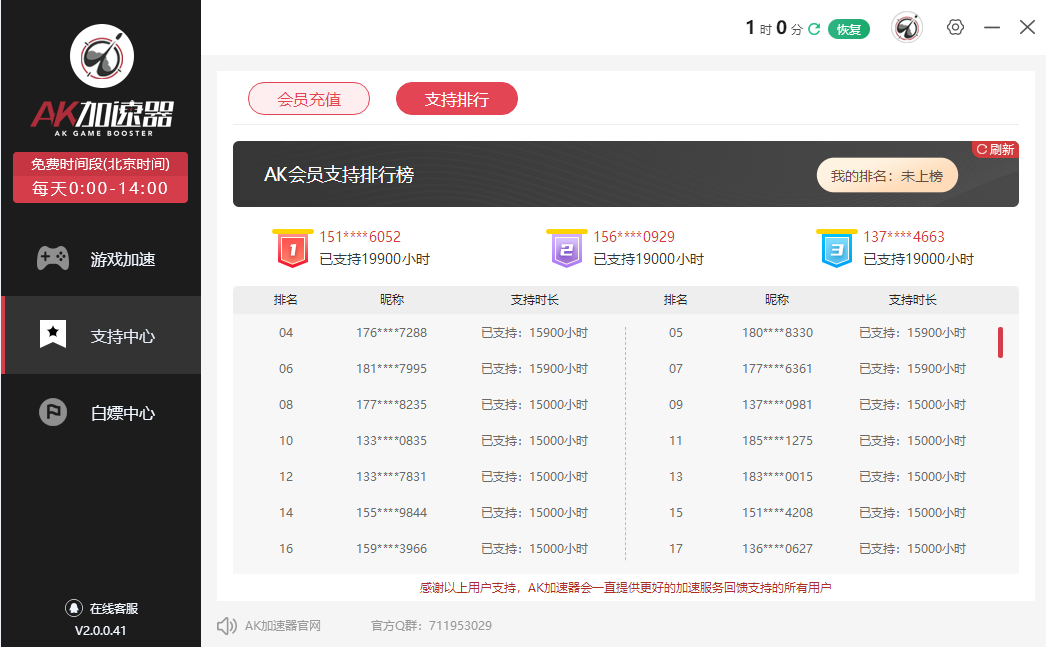Click nickname 155****9844 in rank 14
Viewport: 1046px width, 647px height.
click(392, 512)
